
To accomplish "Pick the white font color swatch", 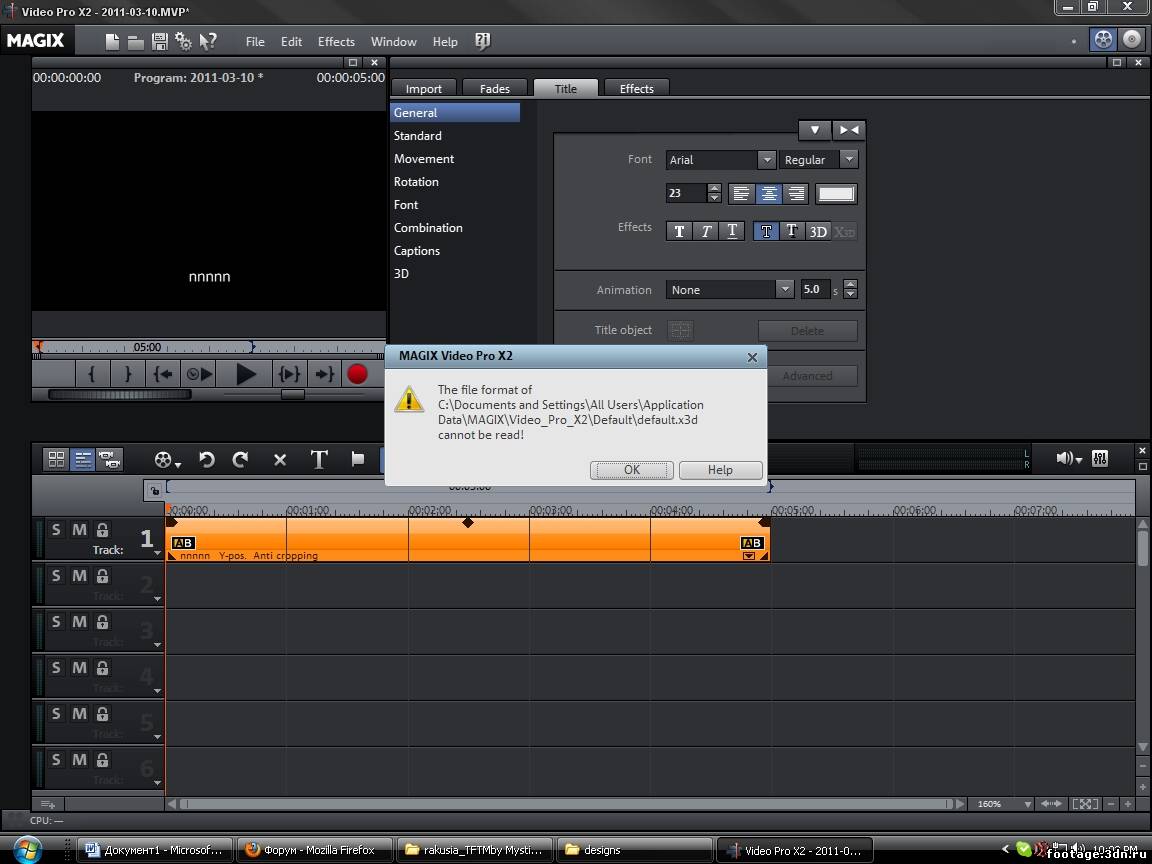I will pyautogui.click(x=836, y=193).
